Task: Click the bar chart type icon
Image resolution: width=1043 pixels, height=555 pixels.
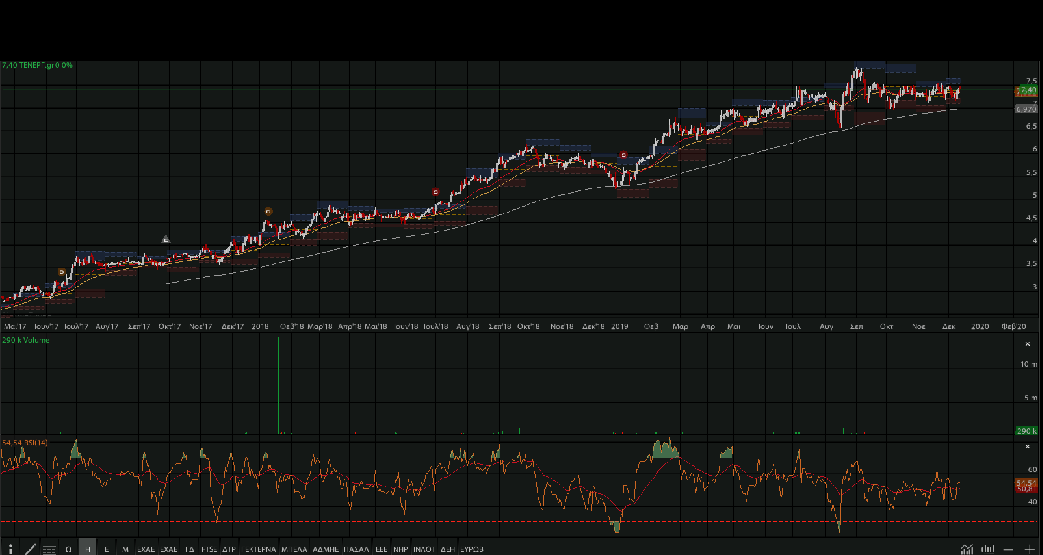Action: click(987, 549)
